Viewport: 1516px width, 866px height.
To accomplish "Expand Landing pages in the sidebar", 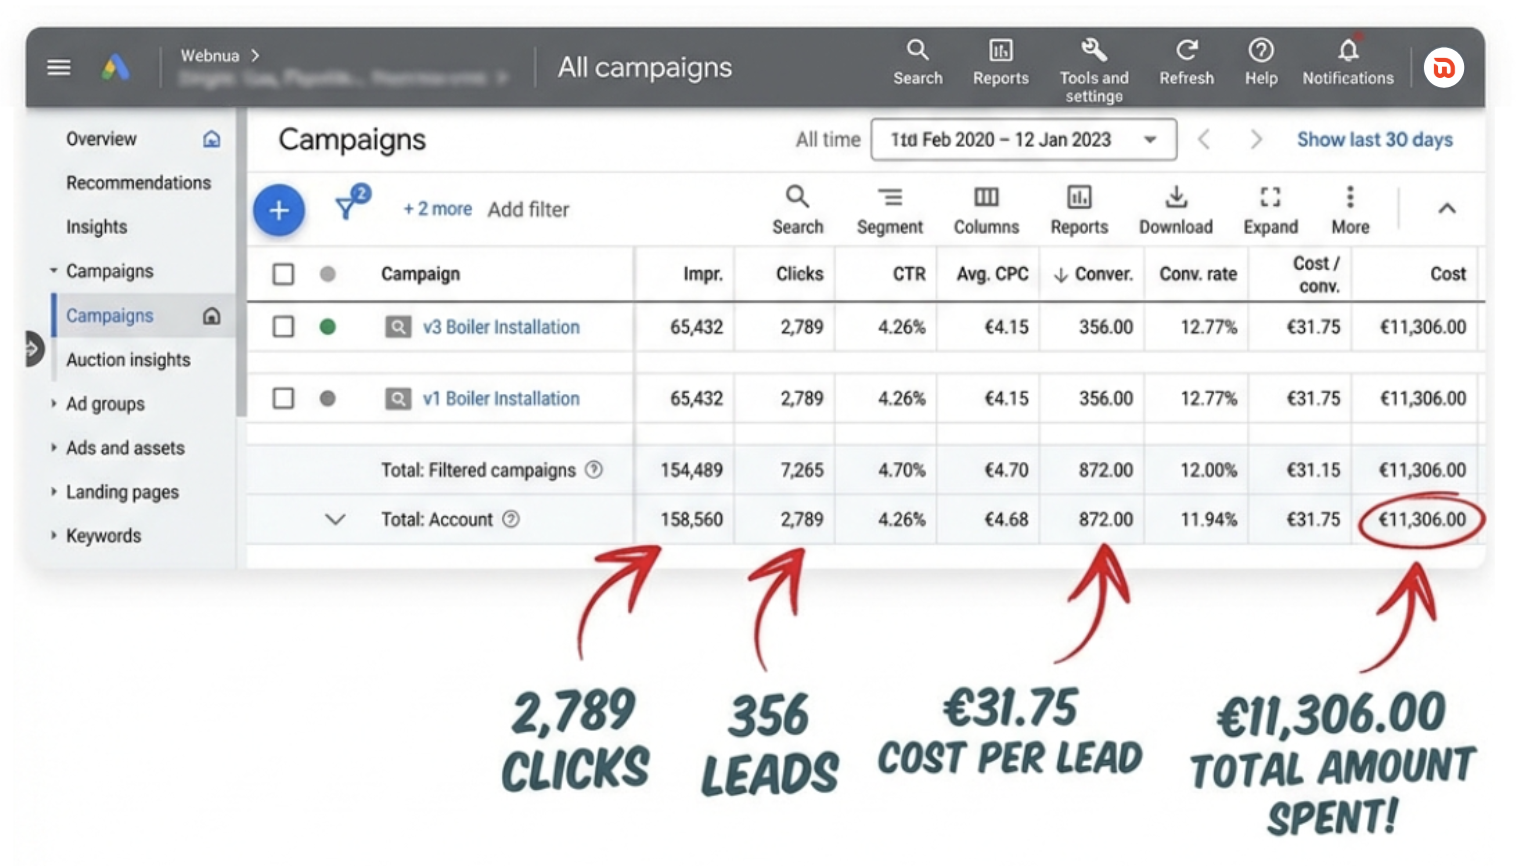I will point(54,492).
